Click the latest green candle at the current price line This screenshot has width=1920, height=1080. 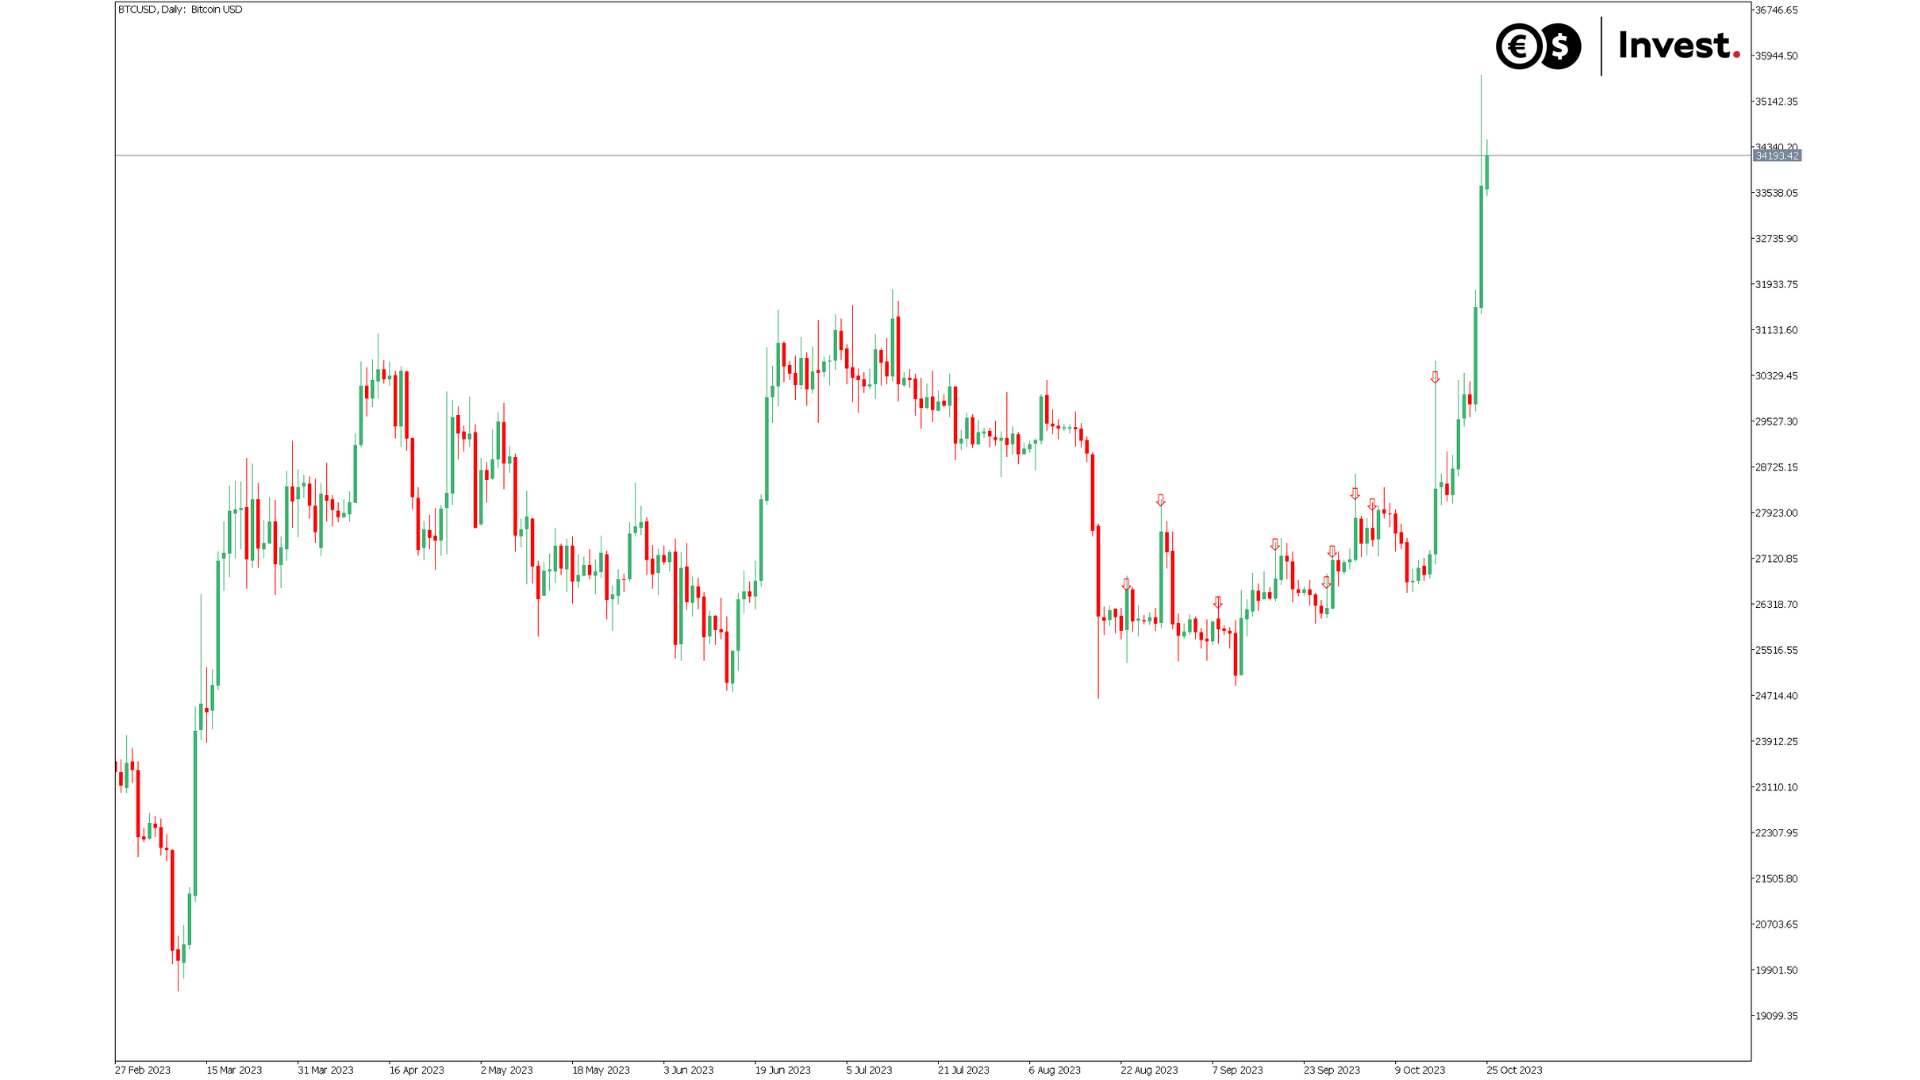(x=1487, y=171)
